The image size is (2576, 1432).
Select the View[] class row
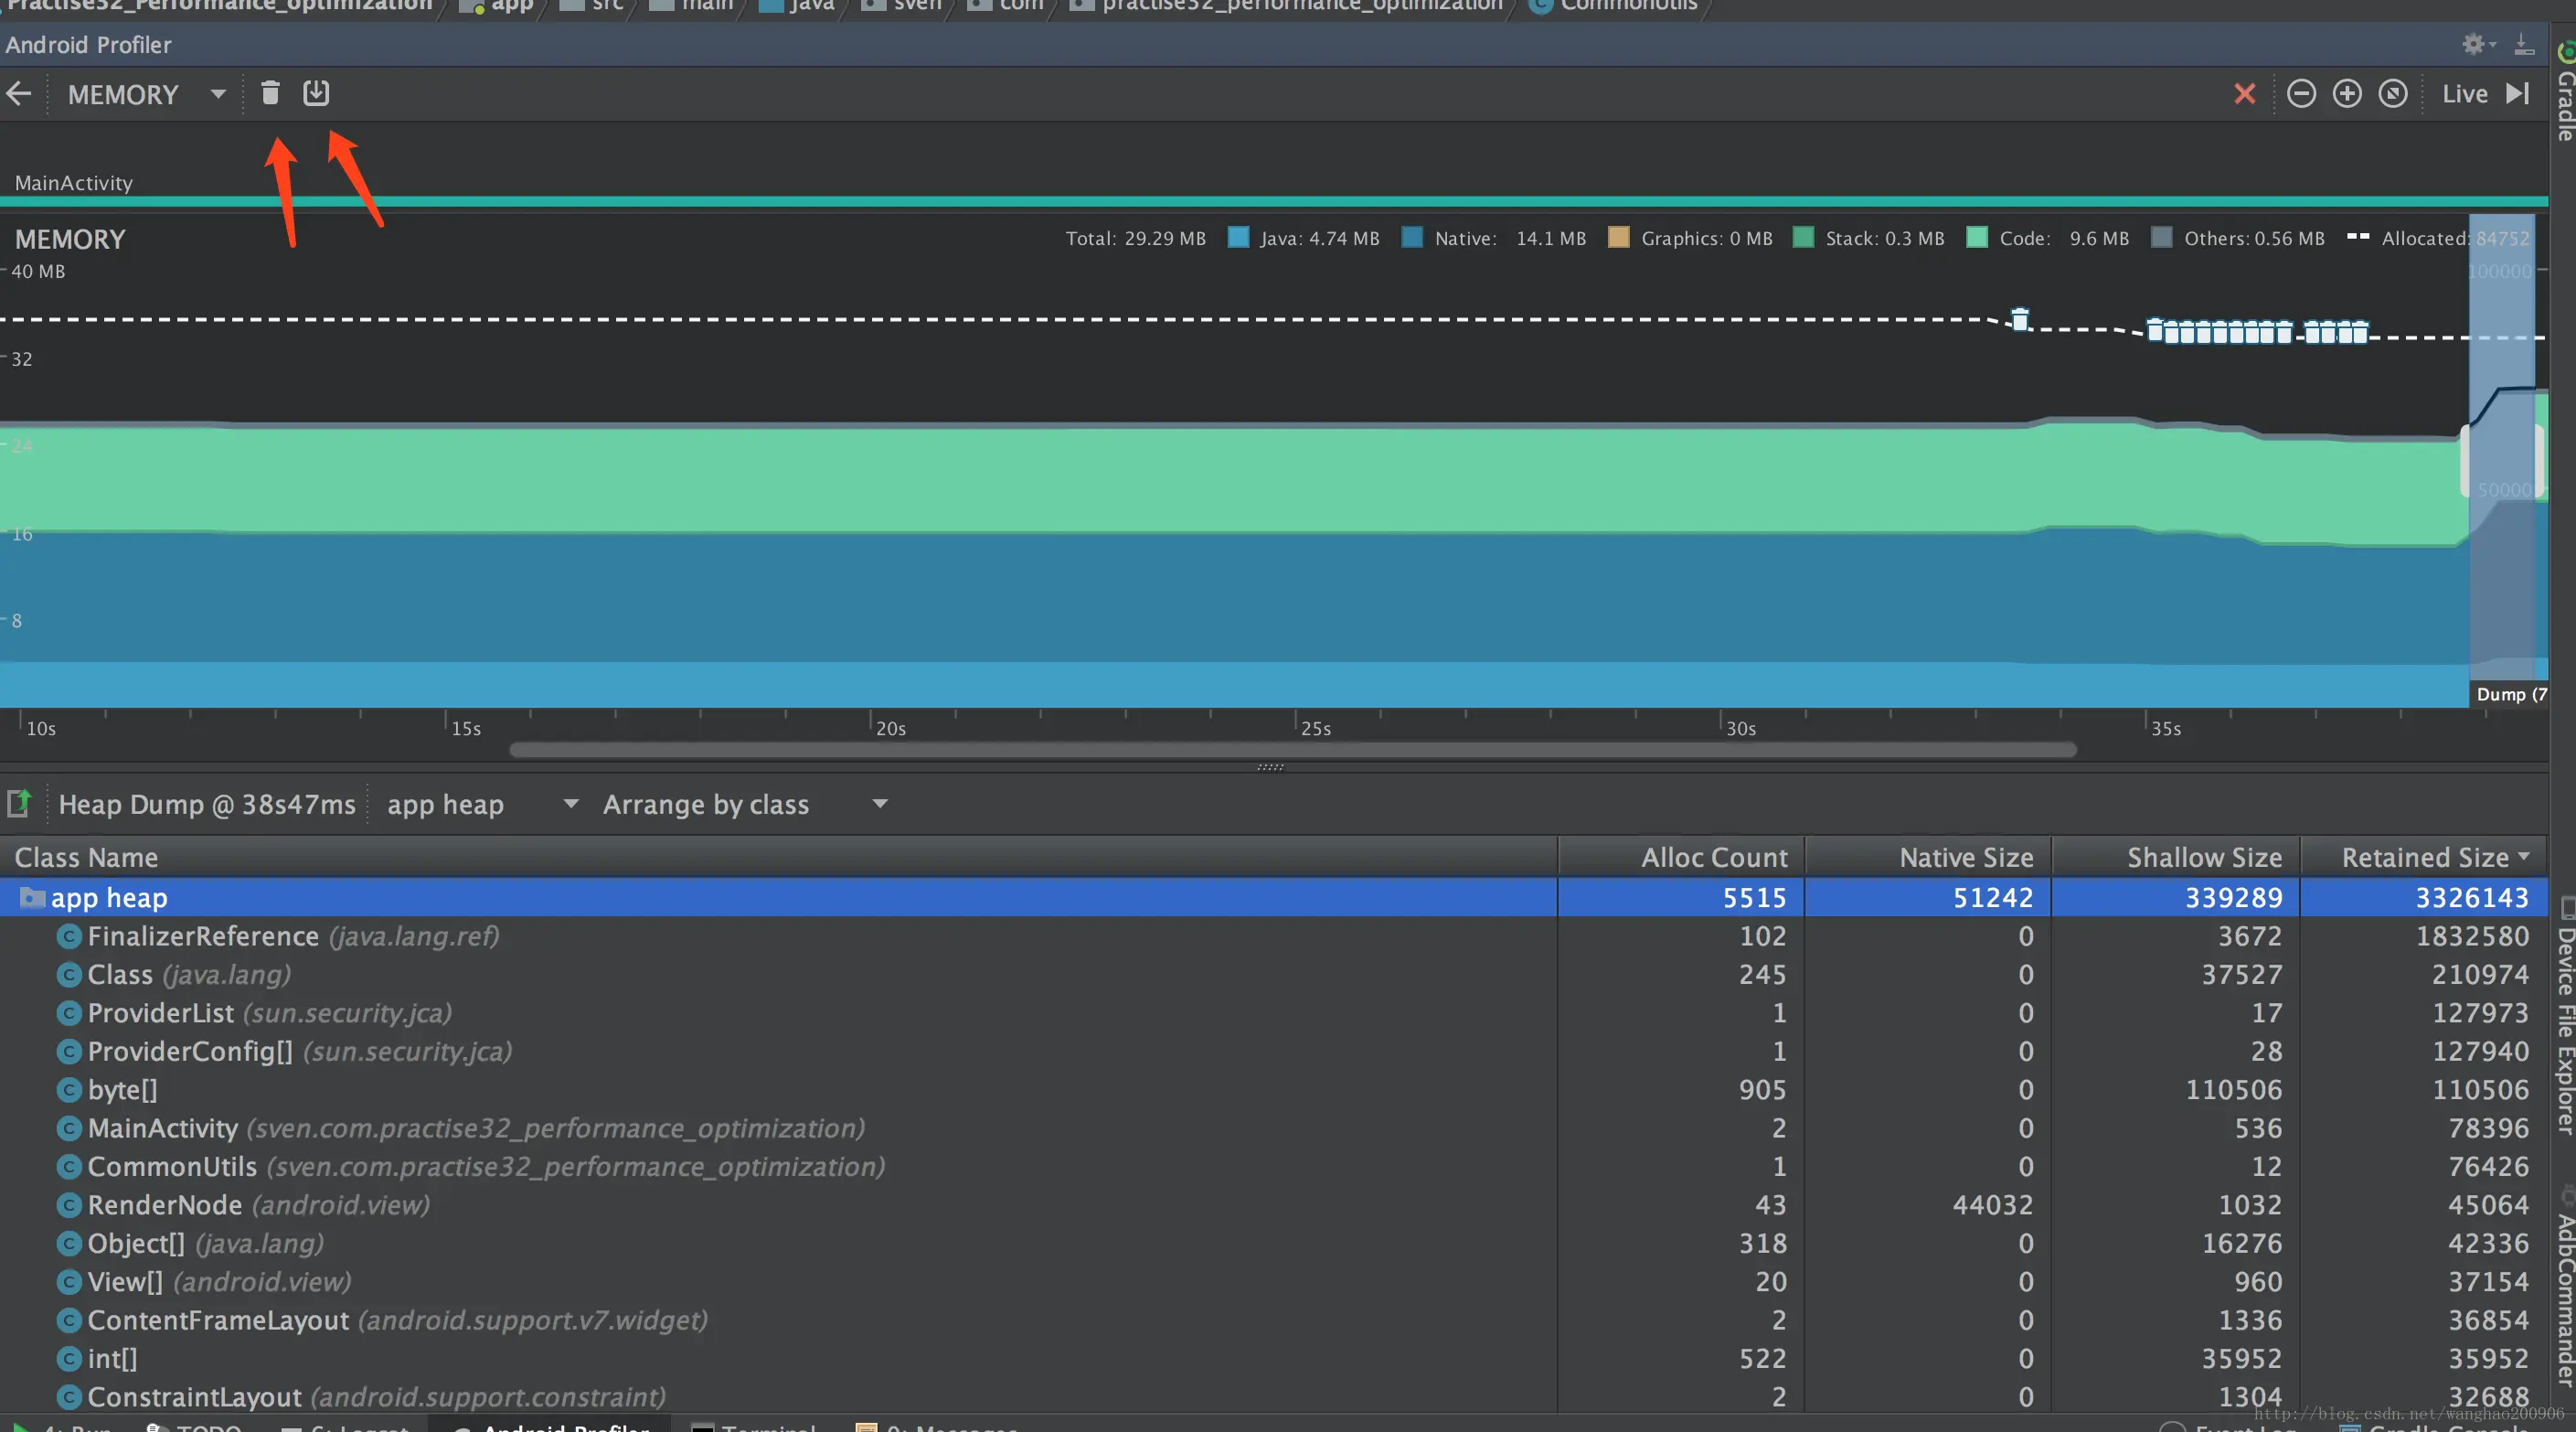tap(1274, 1281)
